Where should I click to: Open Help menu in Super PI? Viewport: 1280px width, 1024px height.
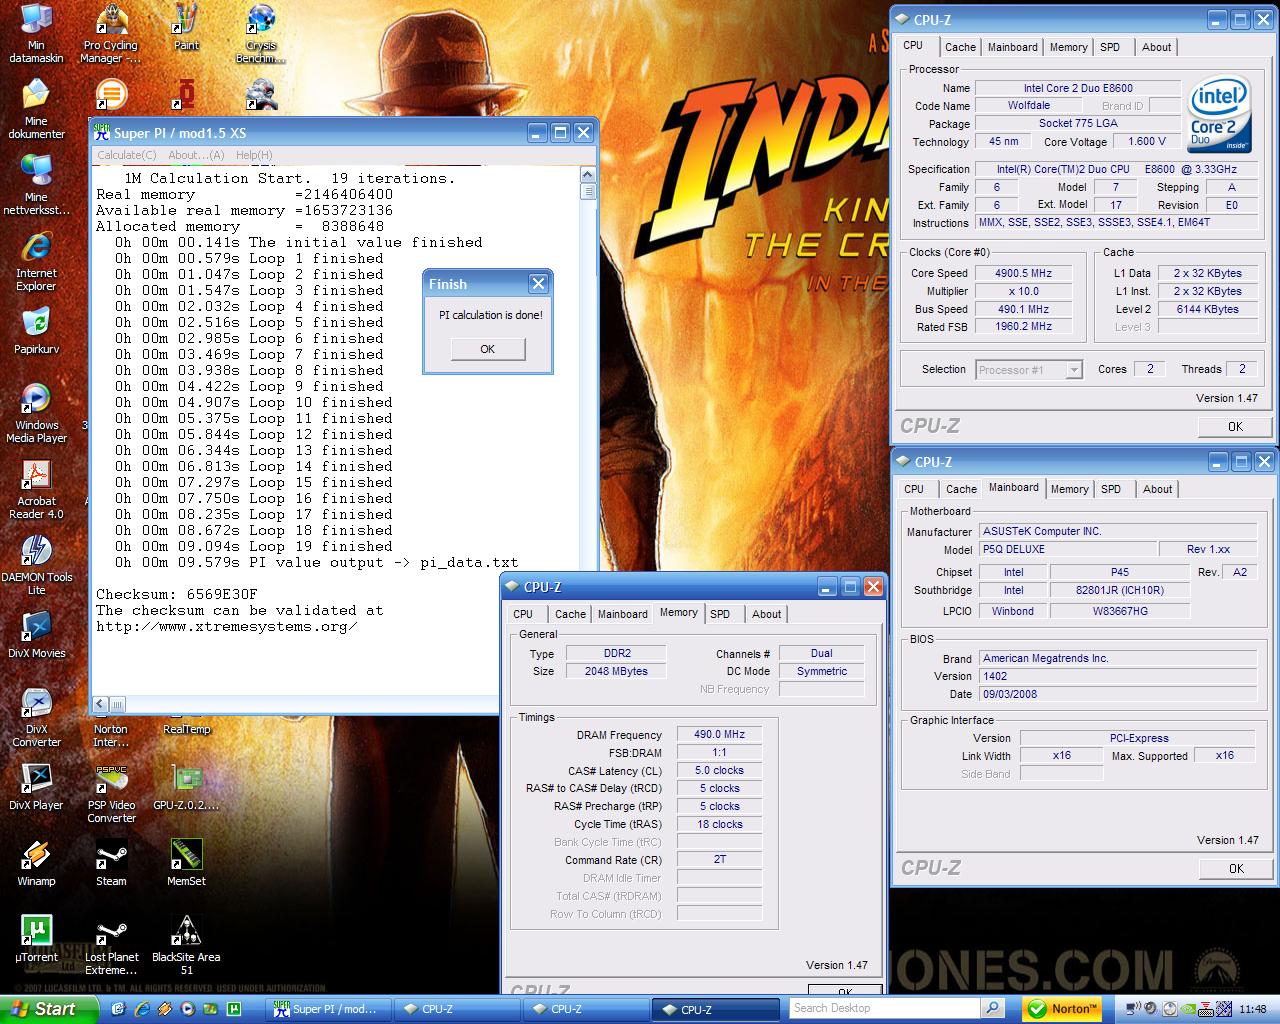[x=254, y=155]
